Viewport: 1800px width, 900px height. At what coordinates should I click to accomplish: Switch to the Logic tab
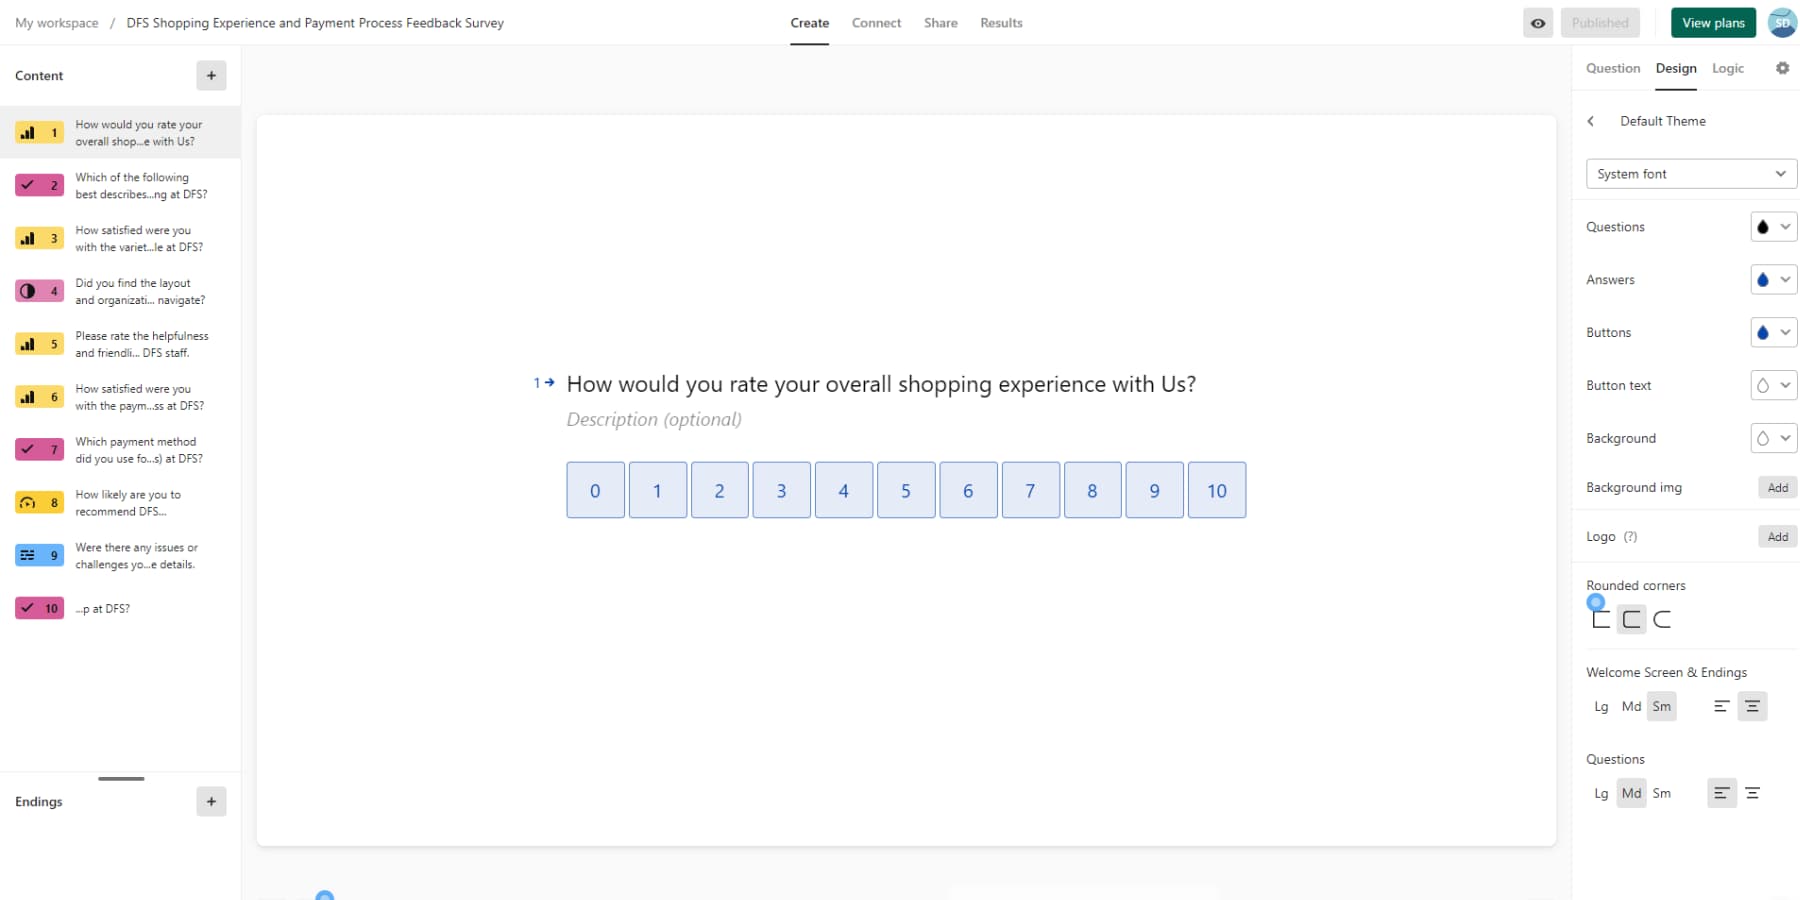[x=1728, y=68]
